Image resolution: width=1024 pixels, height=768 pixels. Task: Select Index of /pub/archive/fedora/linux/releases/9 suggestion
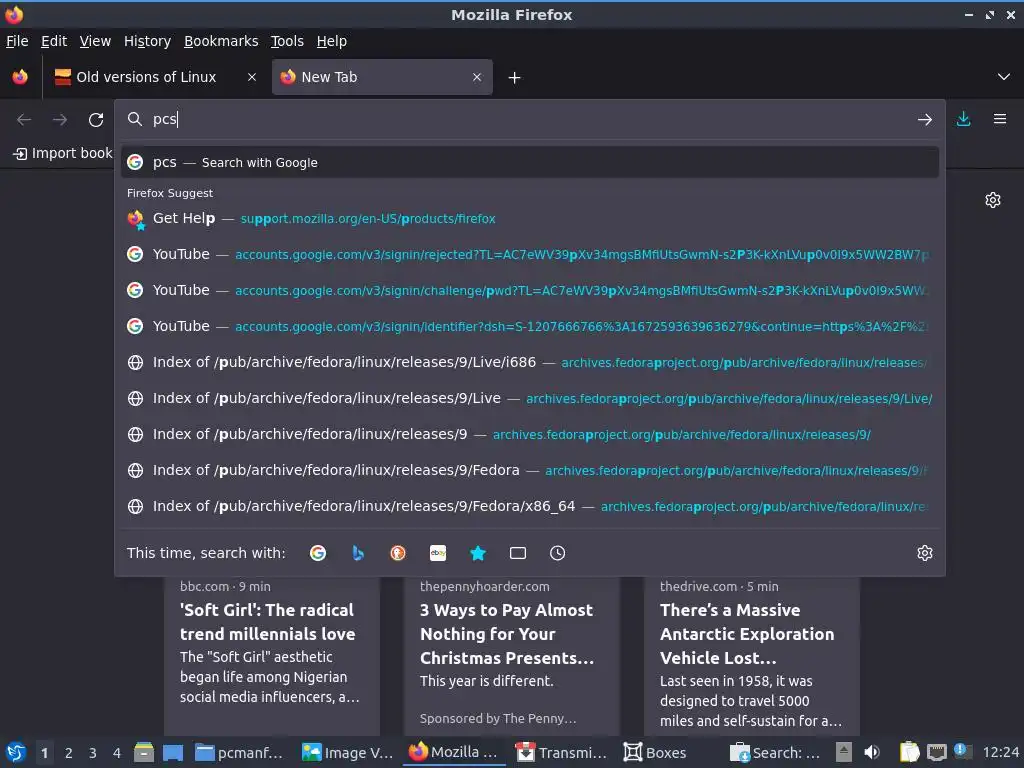[x=530, y=434]
